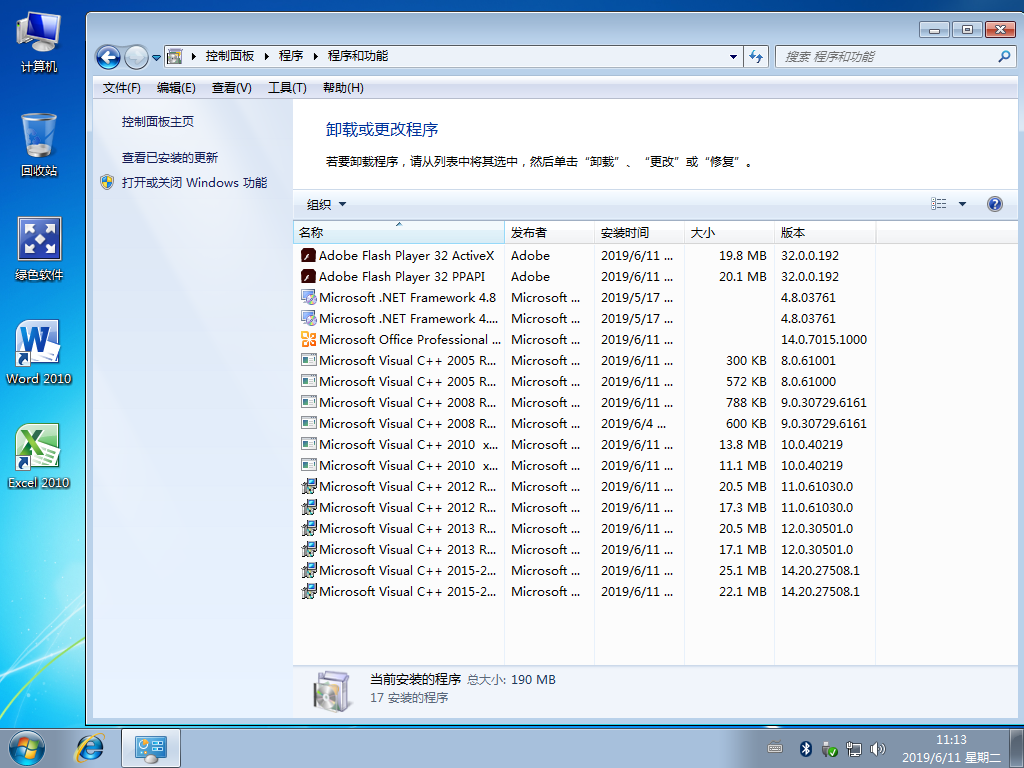Click the refresh button next to address bar
This screenshot has width=1024, height=768.
point(756,57)
